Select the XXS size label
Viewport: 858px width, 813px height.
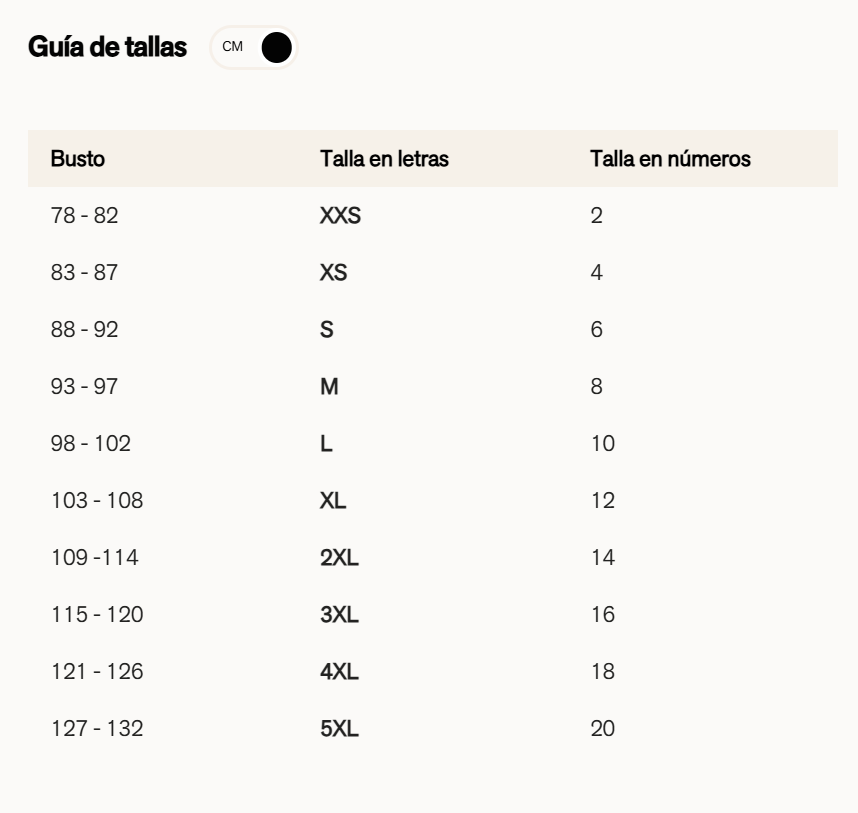coord(340,215)
